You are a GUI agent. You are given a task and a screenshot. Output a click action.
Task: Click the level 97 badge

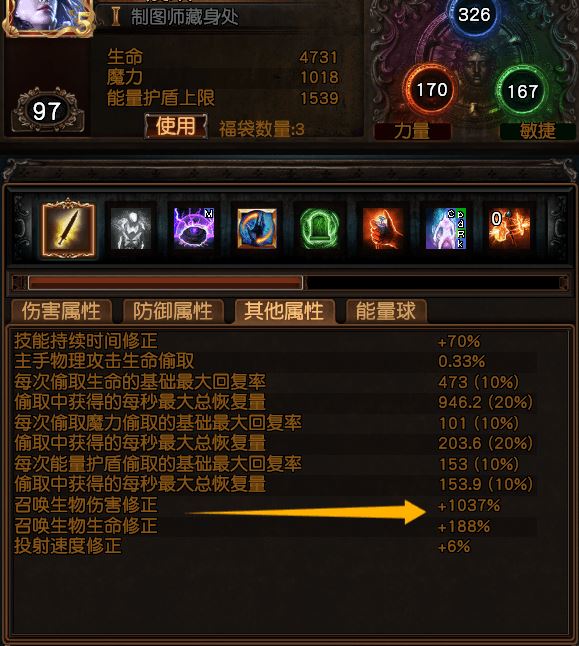(x=47, y=111)
